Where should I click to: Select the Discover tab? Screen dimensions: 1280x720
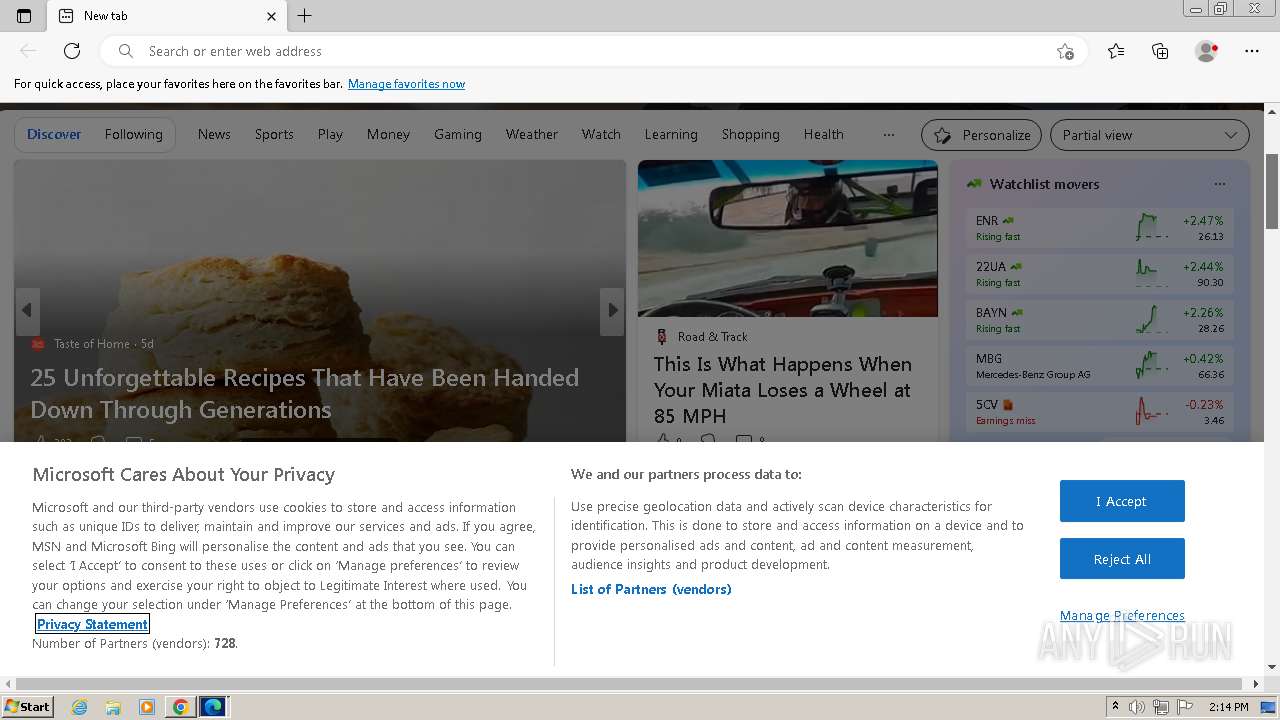click(54, 134)
